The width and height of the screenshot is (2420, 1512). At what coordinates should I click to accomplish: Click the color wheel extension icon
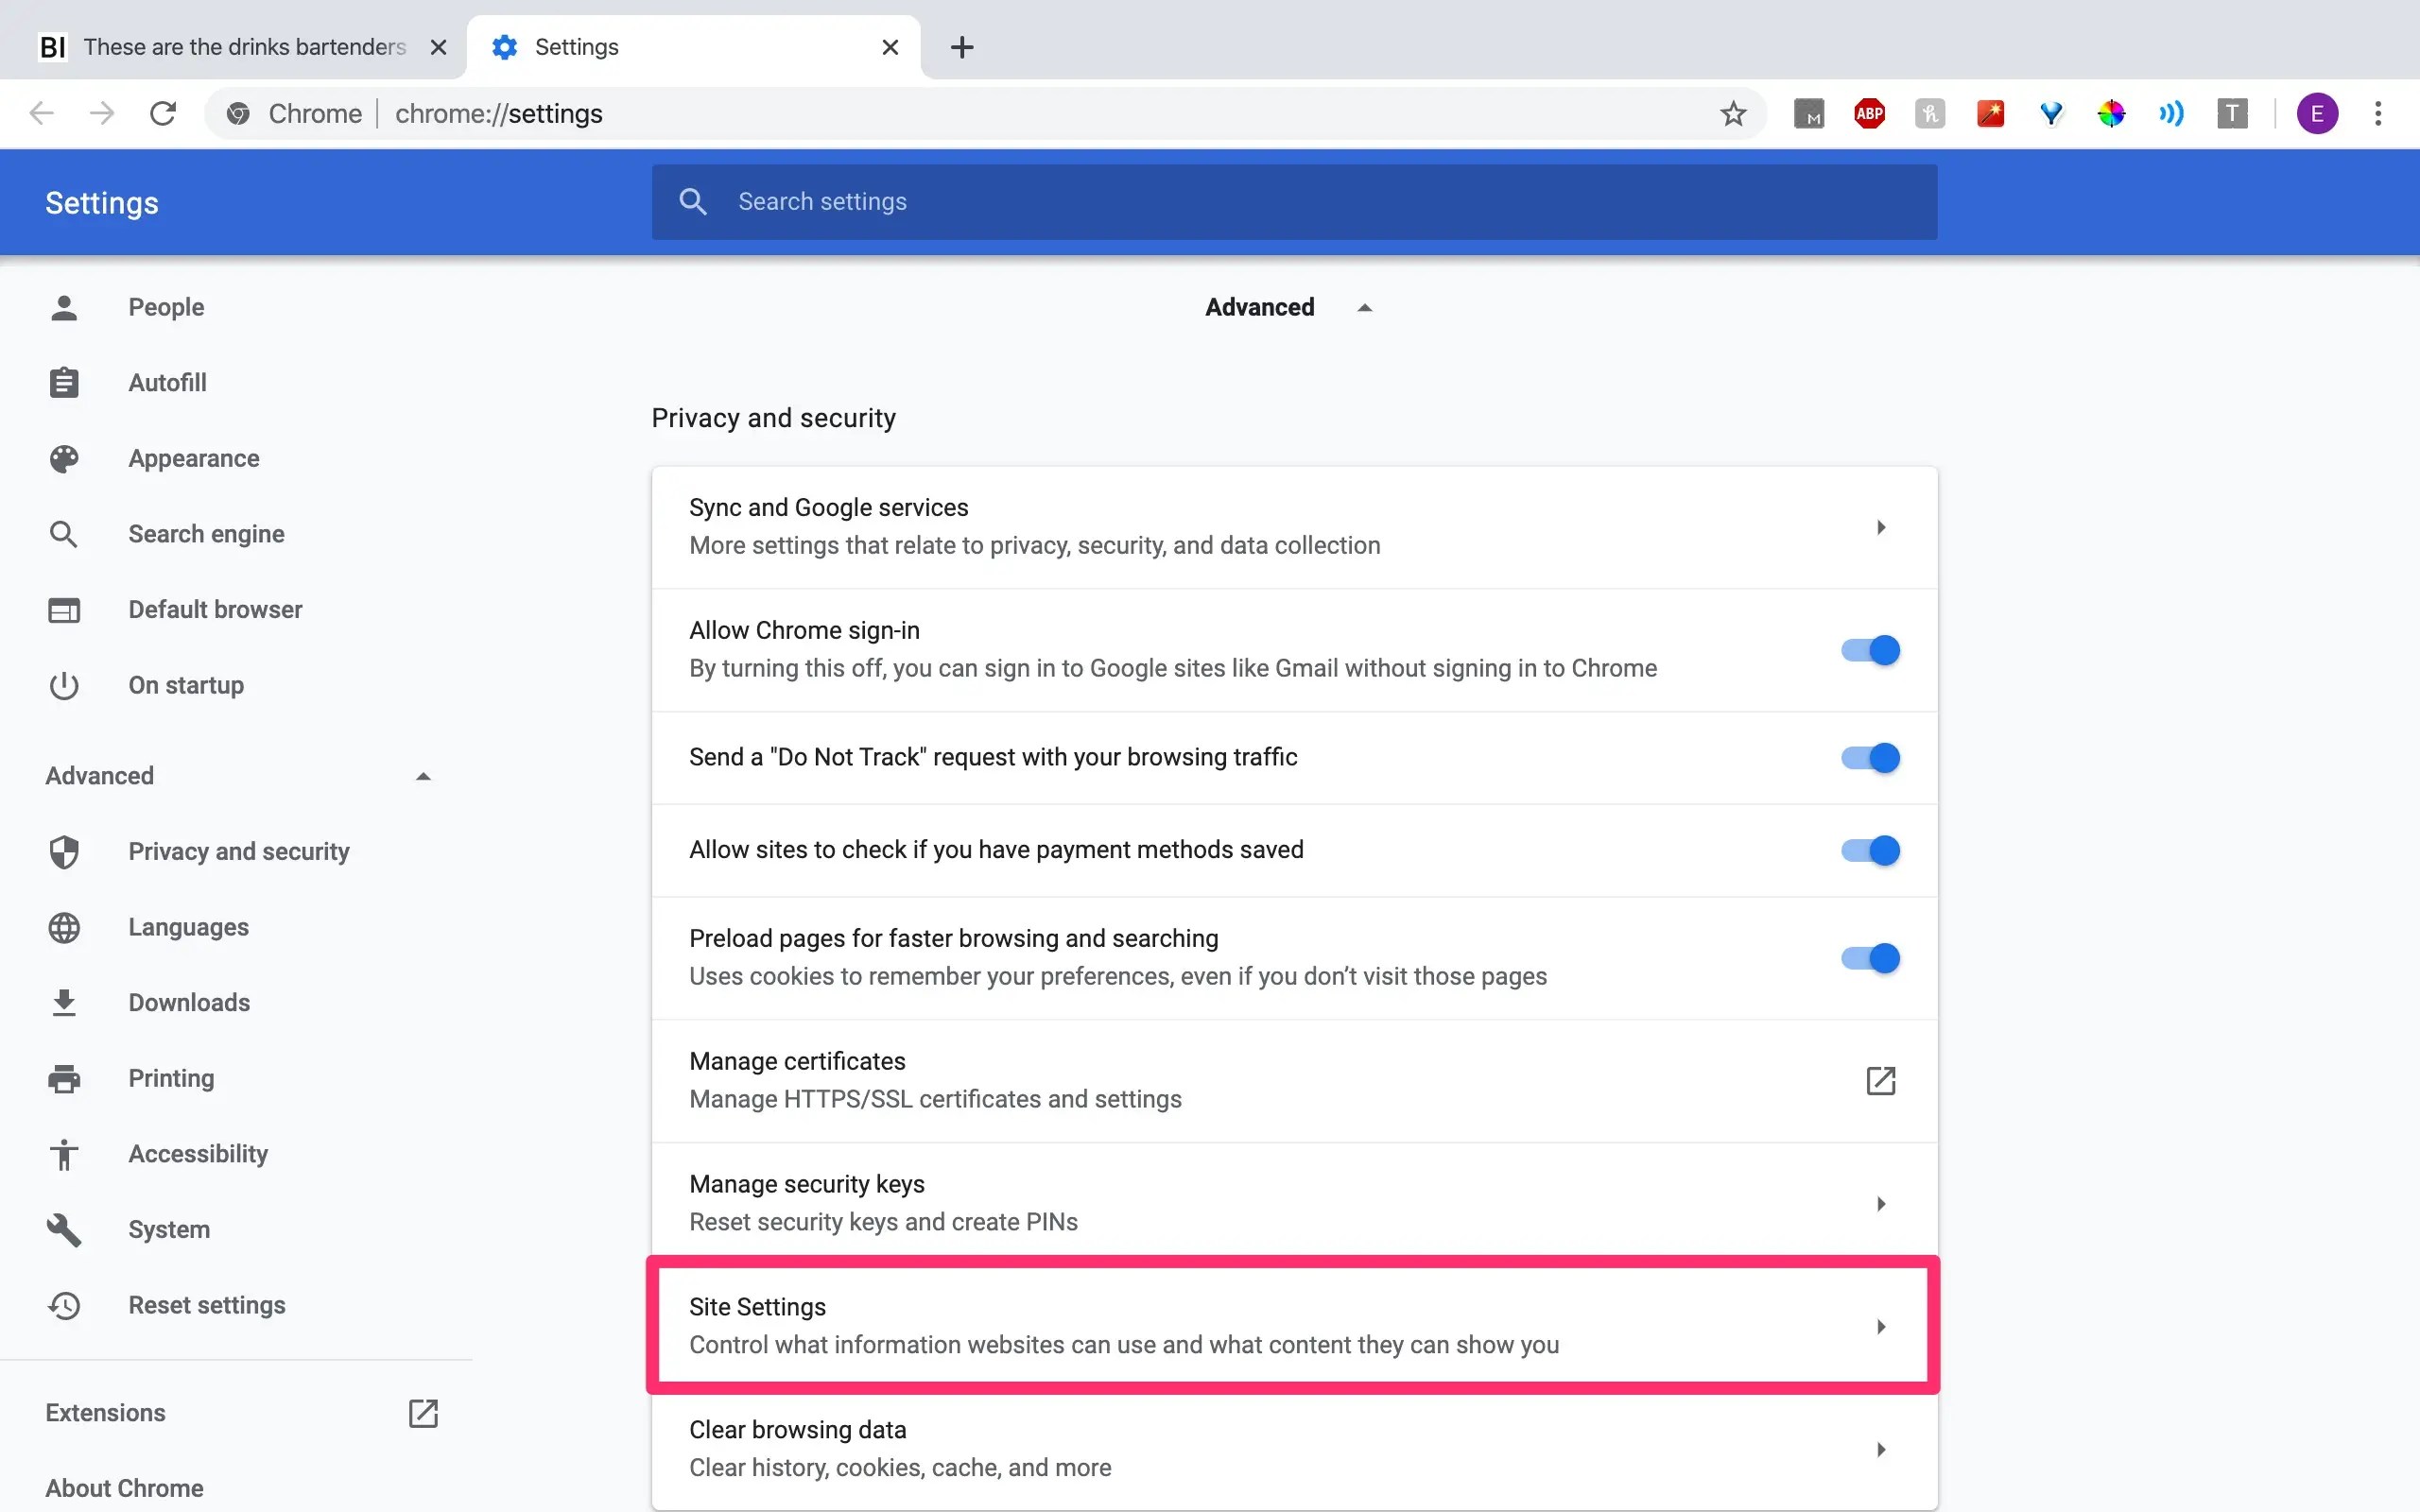2110,113
